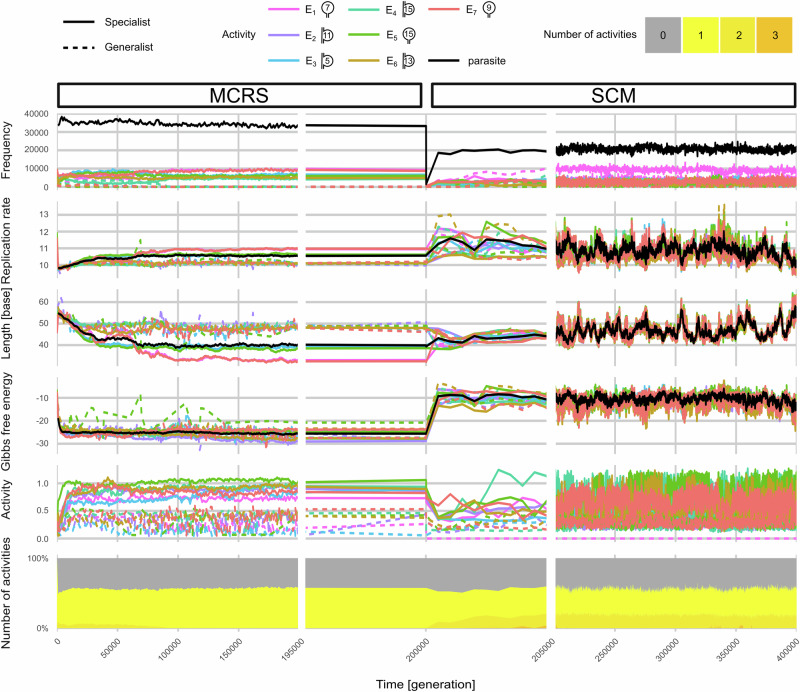Click the 300000 time axis tick
Screen dimensions: 800x692
click(x=666, y=650)
